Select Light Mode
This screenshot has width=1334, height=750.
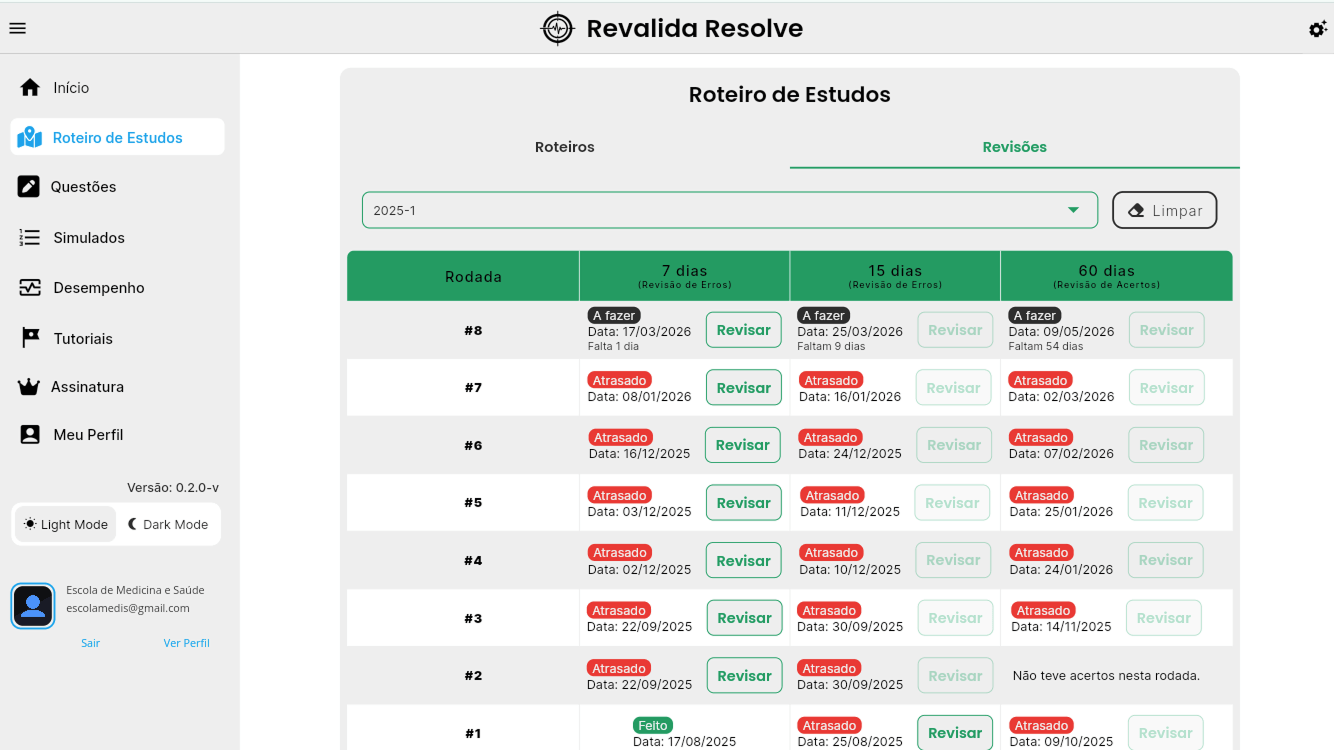tap(64, 524)
